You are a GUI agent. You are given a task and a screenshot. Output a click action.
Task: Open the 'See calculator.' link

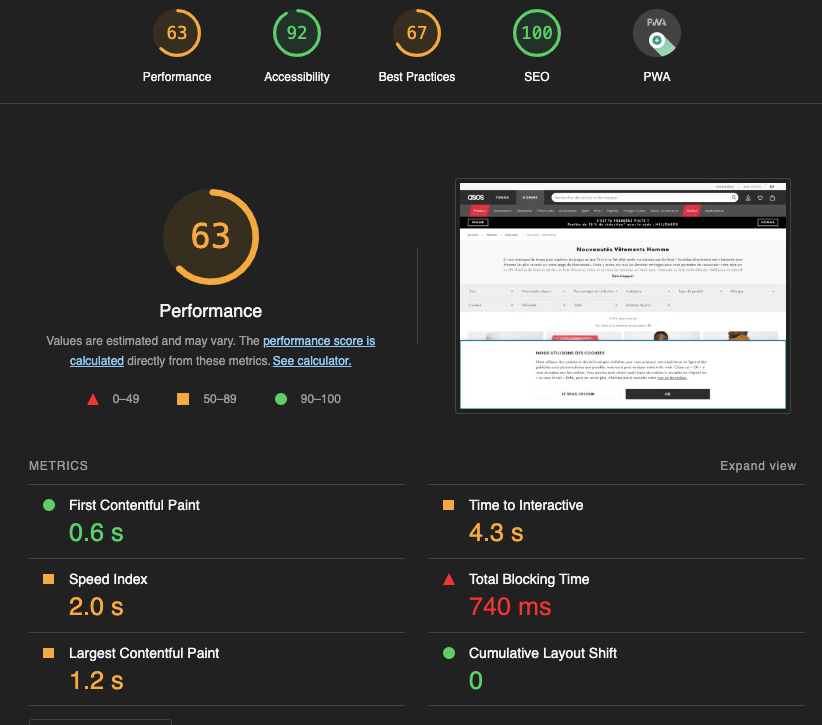click(312, 361)
